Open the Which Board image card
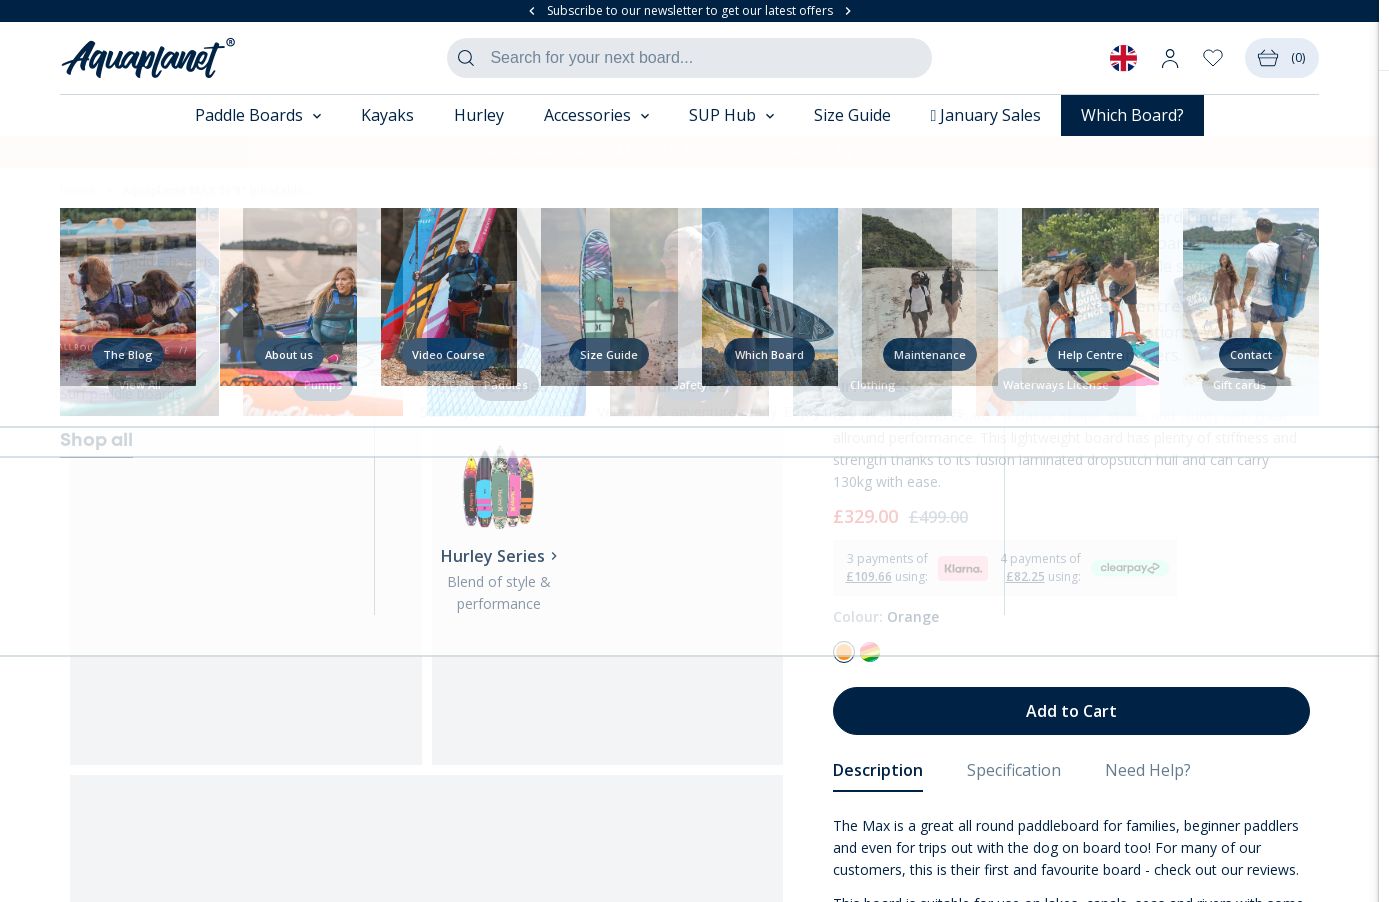The image size is (1389, 902). (x=770, y=297)
